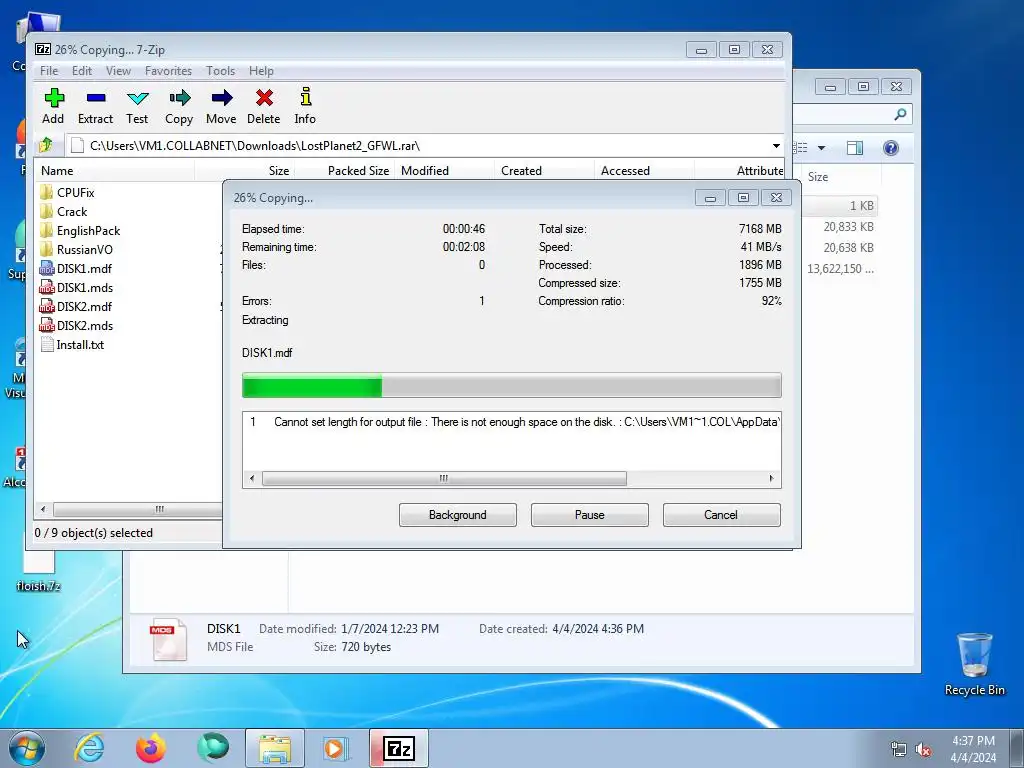Open the Windows Start menu
This screenshot has height=768, width=1024.
click(27, 748)
